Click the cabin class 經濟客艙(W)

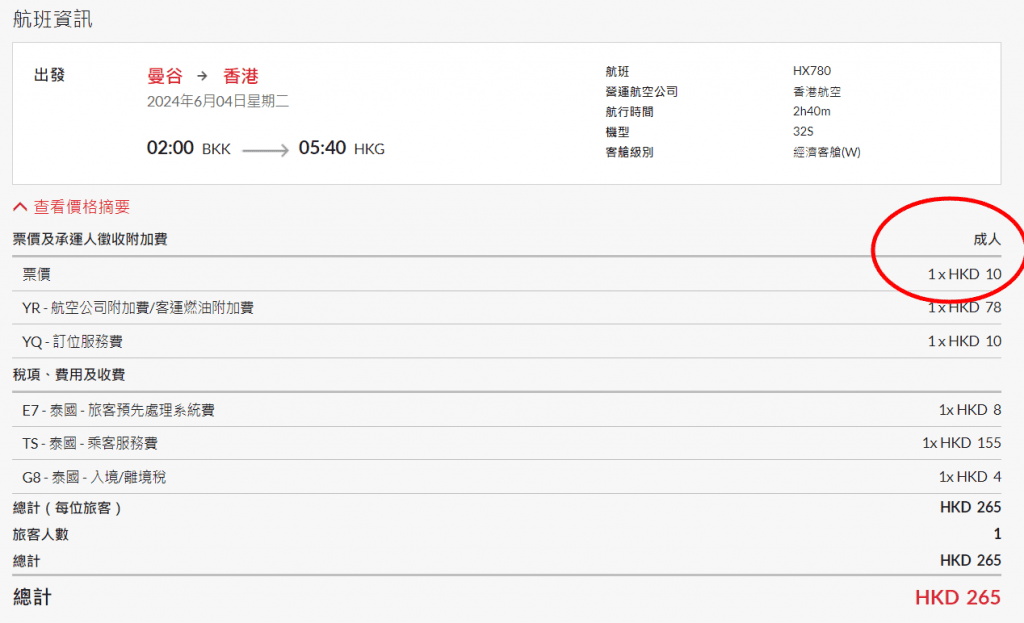point(826,152)
